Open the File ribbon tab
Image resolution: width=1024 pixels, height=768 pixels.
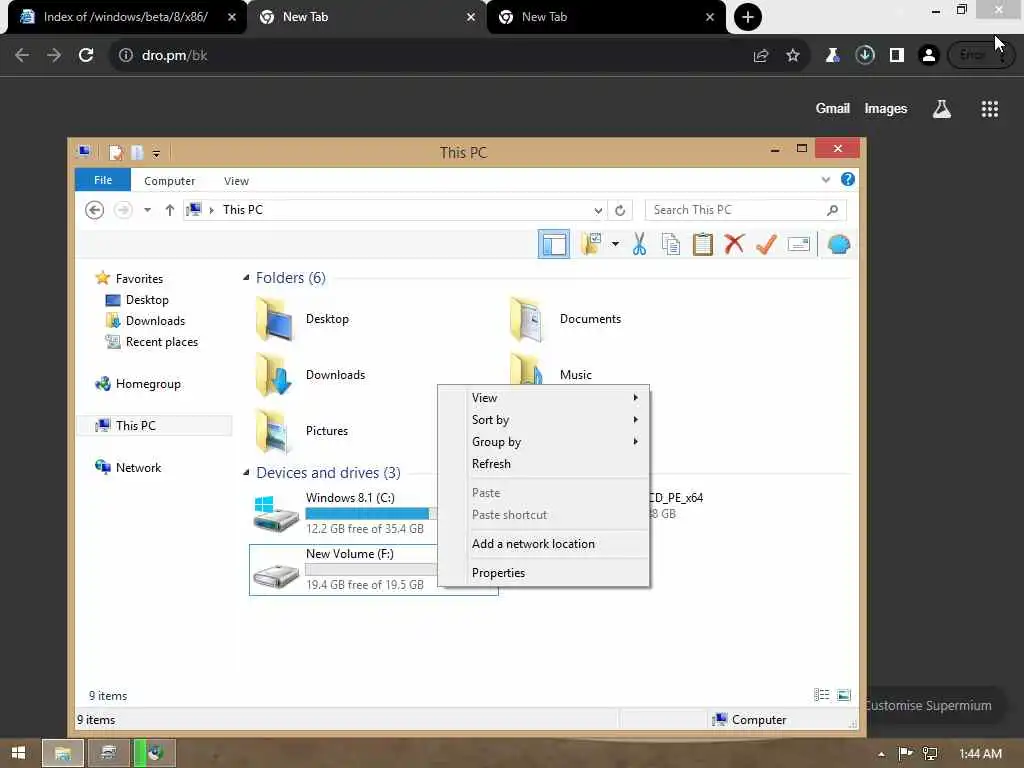(x=103, y=180)
